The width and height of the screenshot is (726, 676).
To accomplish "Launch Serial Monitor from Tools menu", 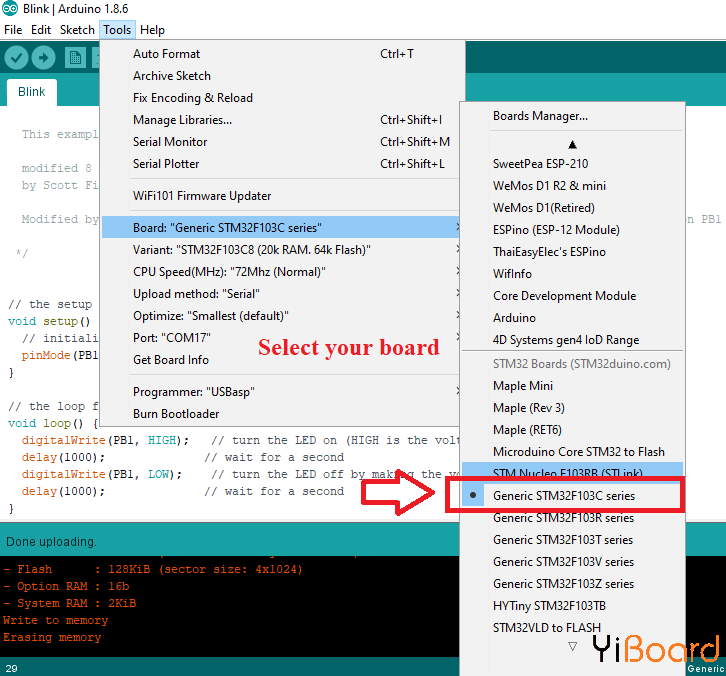I will point(170,142).
